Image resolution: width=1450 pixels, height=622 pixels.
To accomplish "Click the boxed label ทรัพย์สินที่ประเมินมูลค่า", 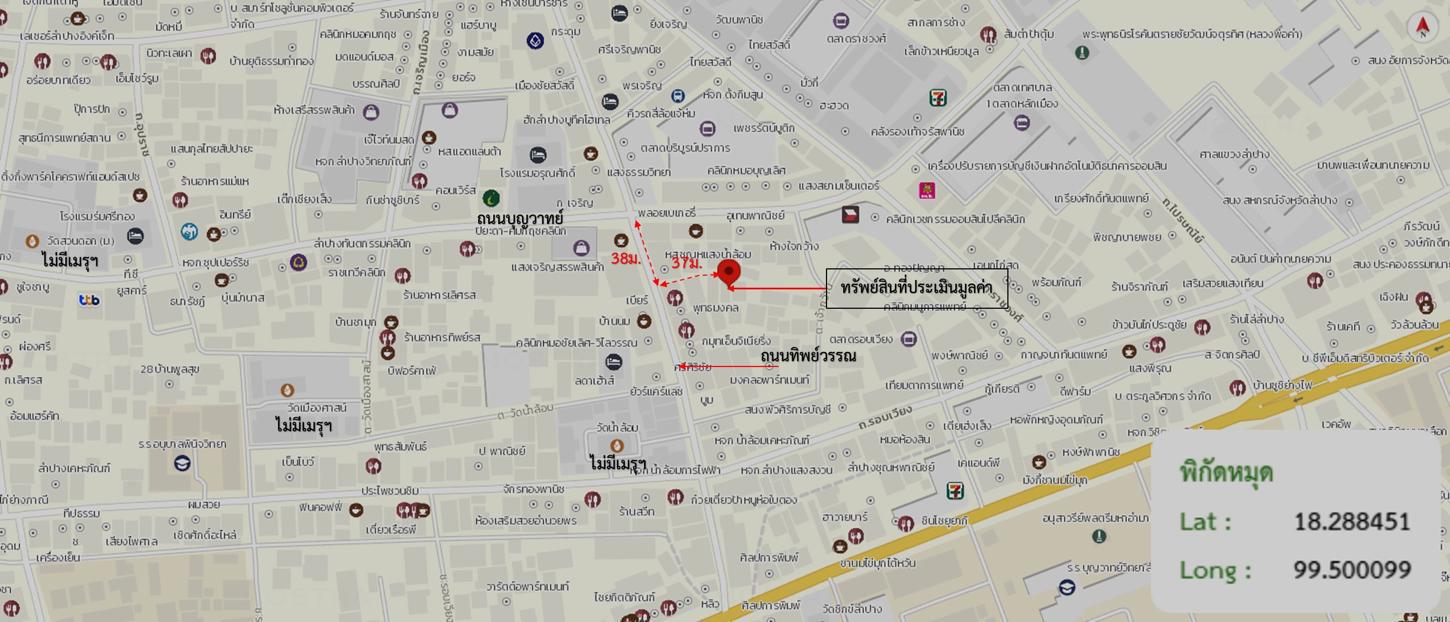I will pyautogui.click(x=917, y=288).
